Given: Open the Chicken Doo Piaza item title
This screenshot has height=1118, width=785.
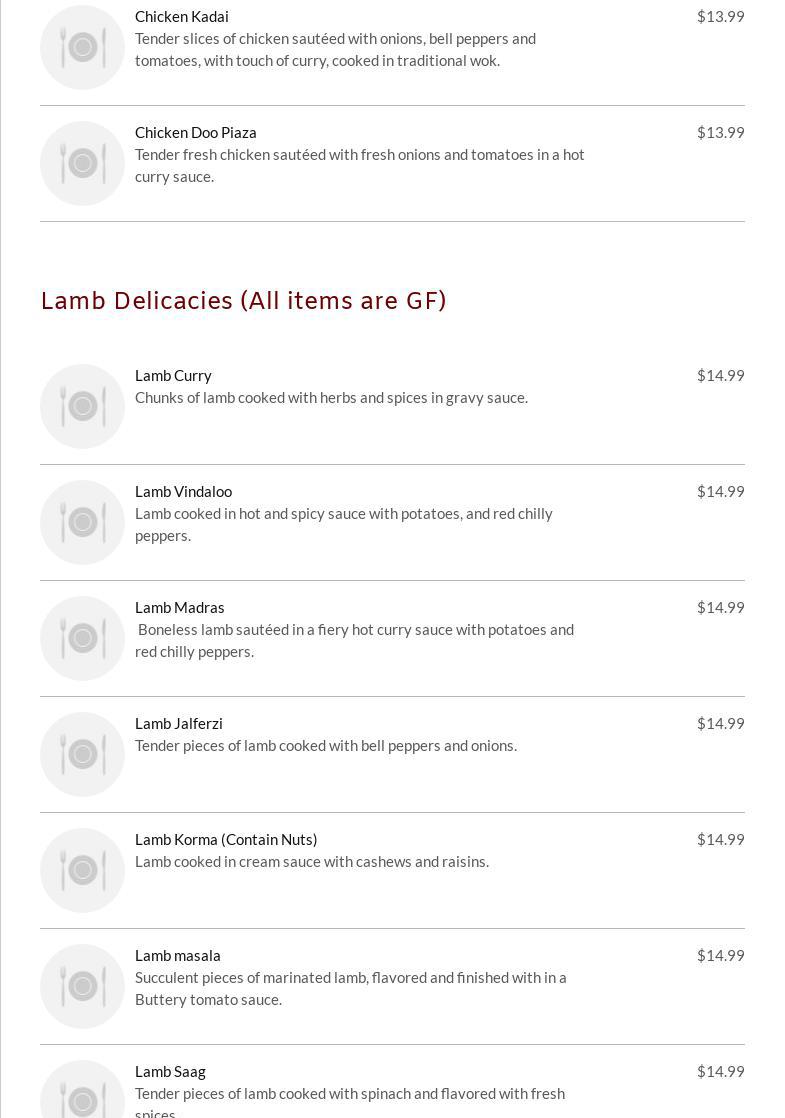Looking at the screenshot, I should click(196, 132).
